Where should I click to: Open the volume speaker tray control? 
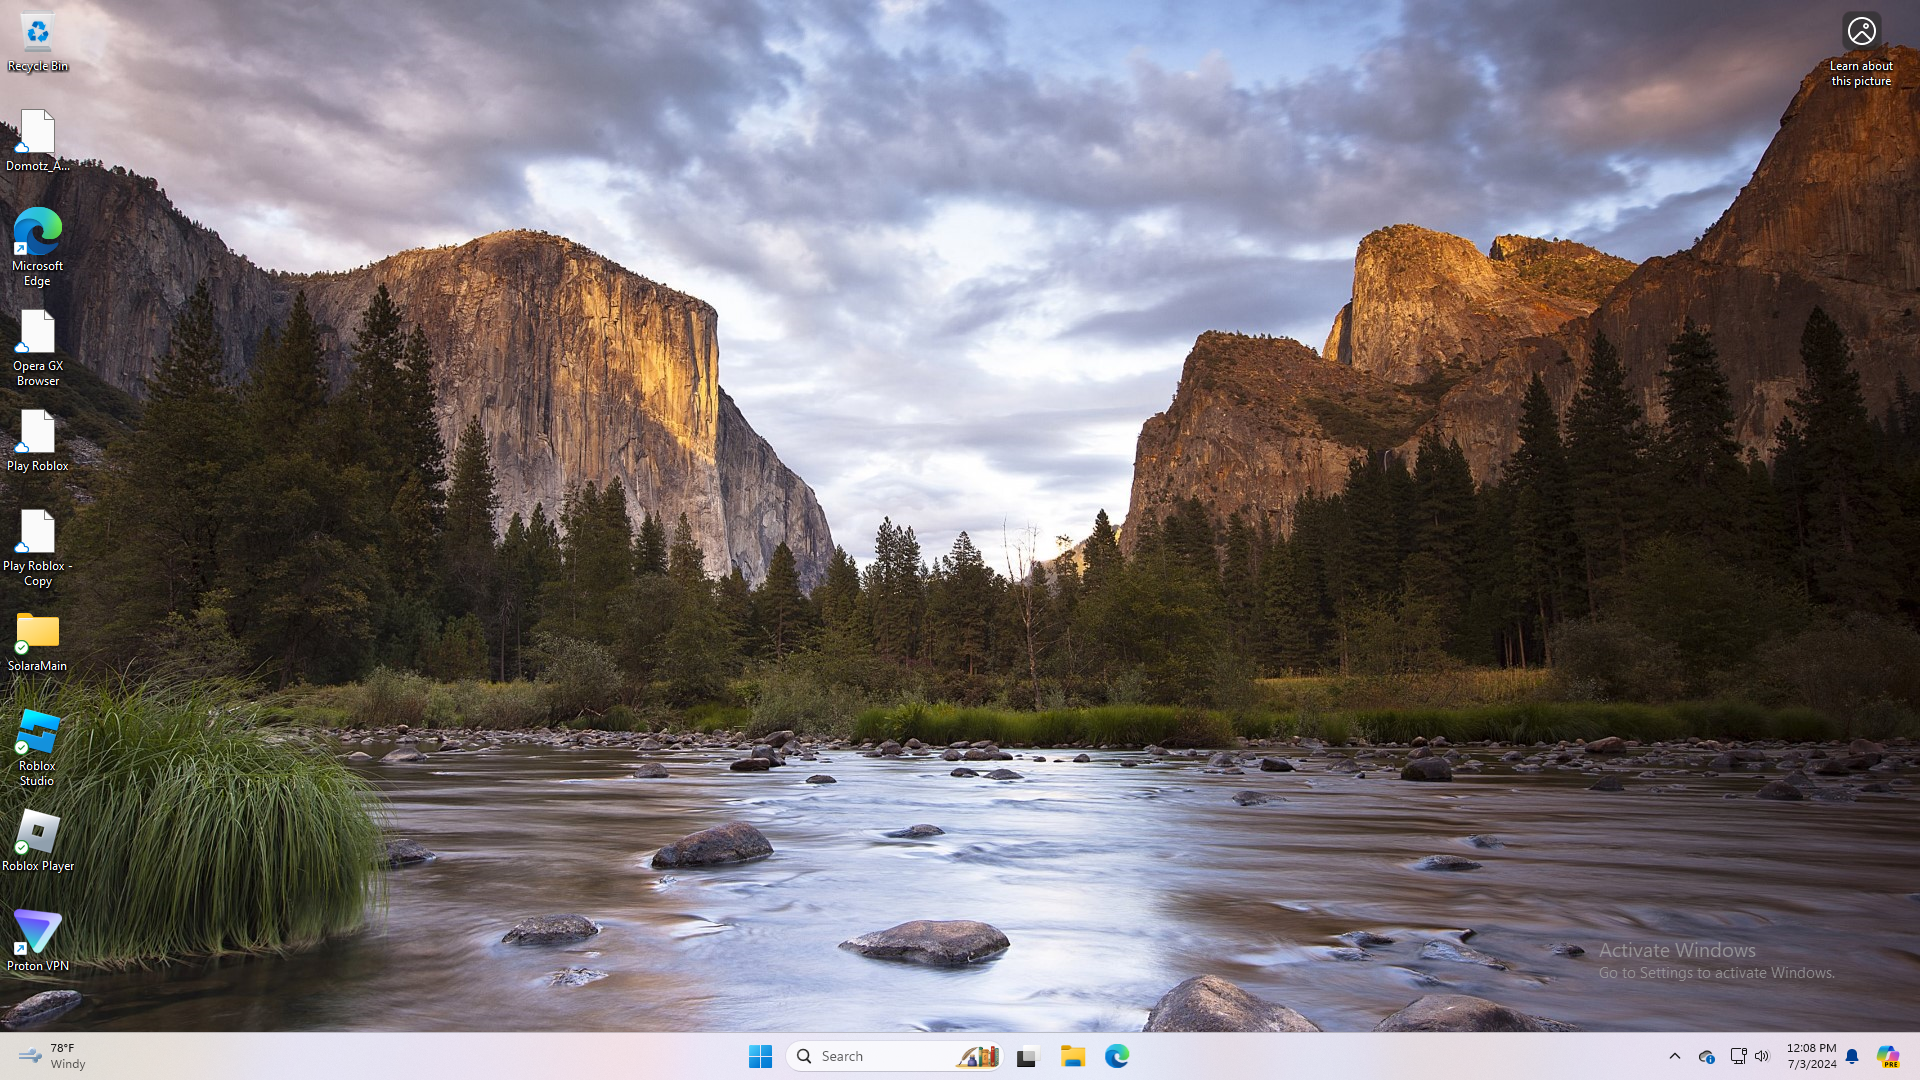[x=1762, y=1056]
